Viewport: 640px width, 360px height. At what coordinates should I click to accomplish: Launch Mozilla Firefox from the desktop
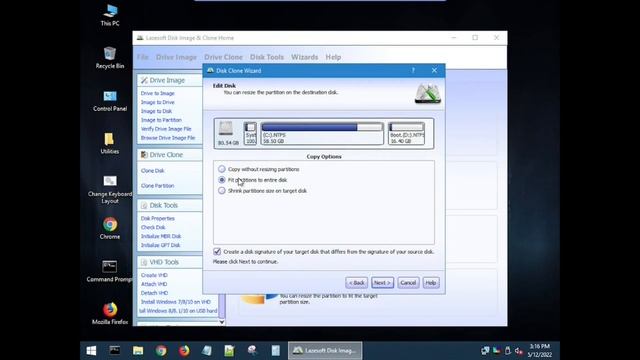pyautogui.click(x=110, y=313)
